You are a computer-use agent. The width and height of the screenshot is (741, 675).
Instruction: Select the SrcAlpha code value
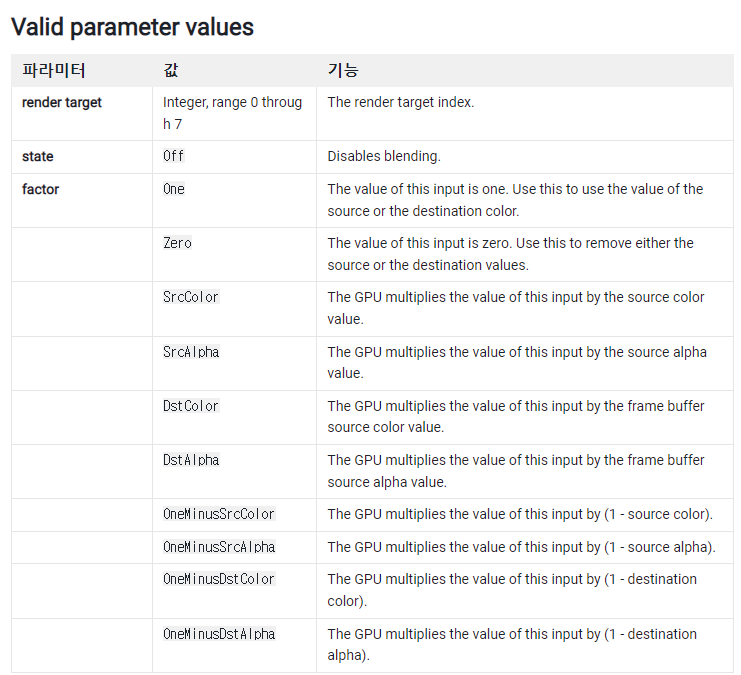click(x=191, y=352)
